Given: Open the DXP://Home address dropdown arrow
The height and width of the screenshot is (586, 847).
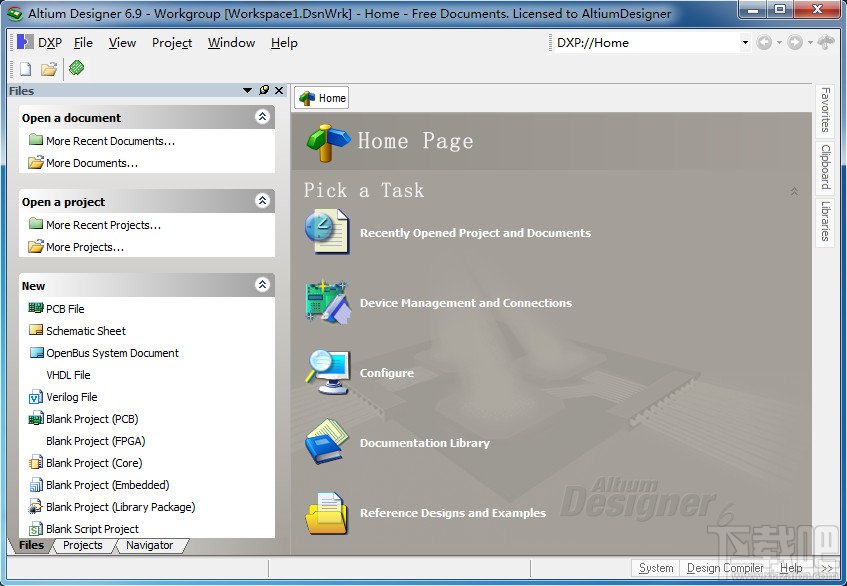Looking at the screenshot, I should tap(745, 43).
